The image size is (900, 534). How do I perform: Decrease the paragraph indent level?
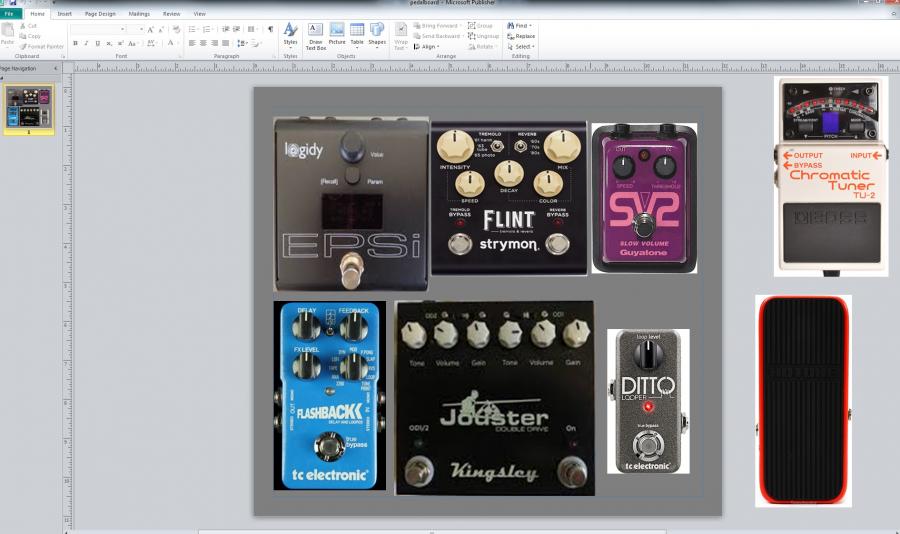point(226,29)
